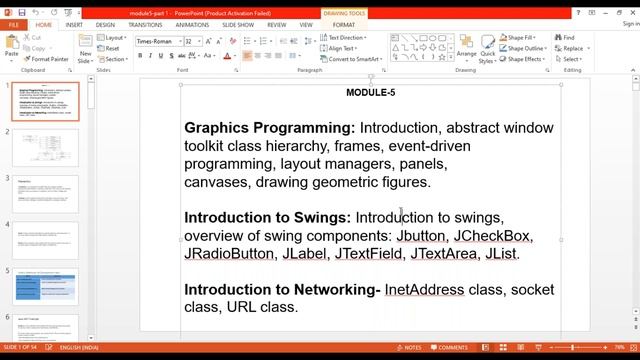Click the Save icon in quick access
The height and width of the screenshot is (360, 640).
22,13
